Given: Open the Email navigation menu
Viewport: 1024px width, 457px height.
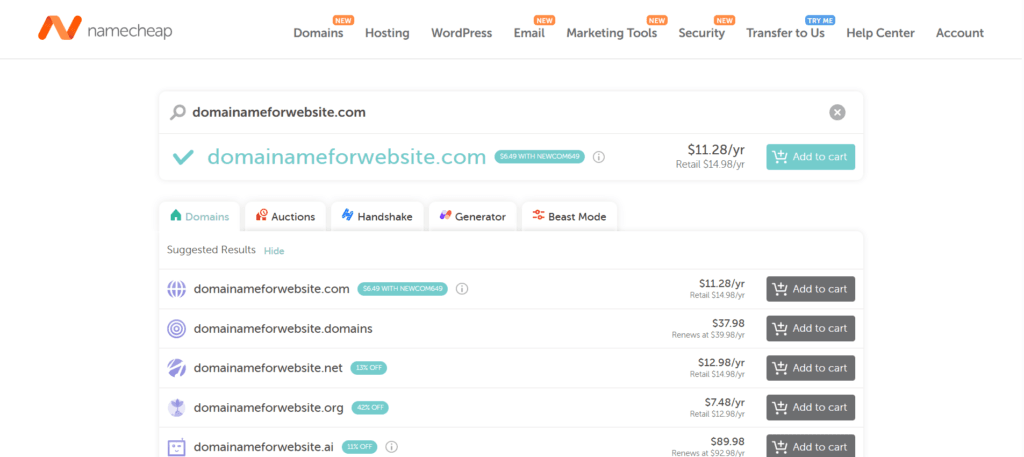Looking at the screenshot, I should tap(529, 33).
